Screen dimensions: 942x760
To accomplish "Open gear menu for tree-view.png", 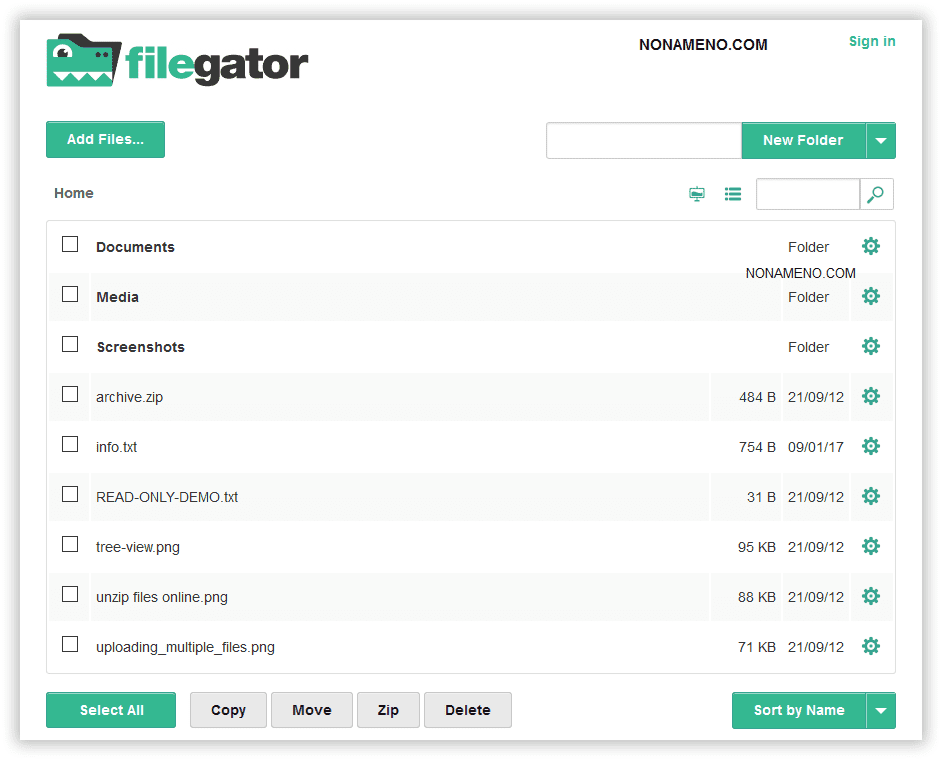I will point(871,546).
